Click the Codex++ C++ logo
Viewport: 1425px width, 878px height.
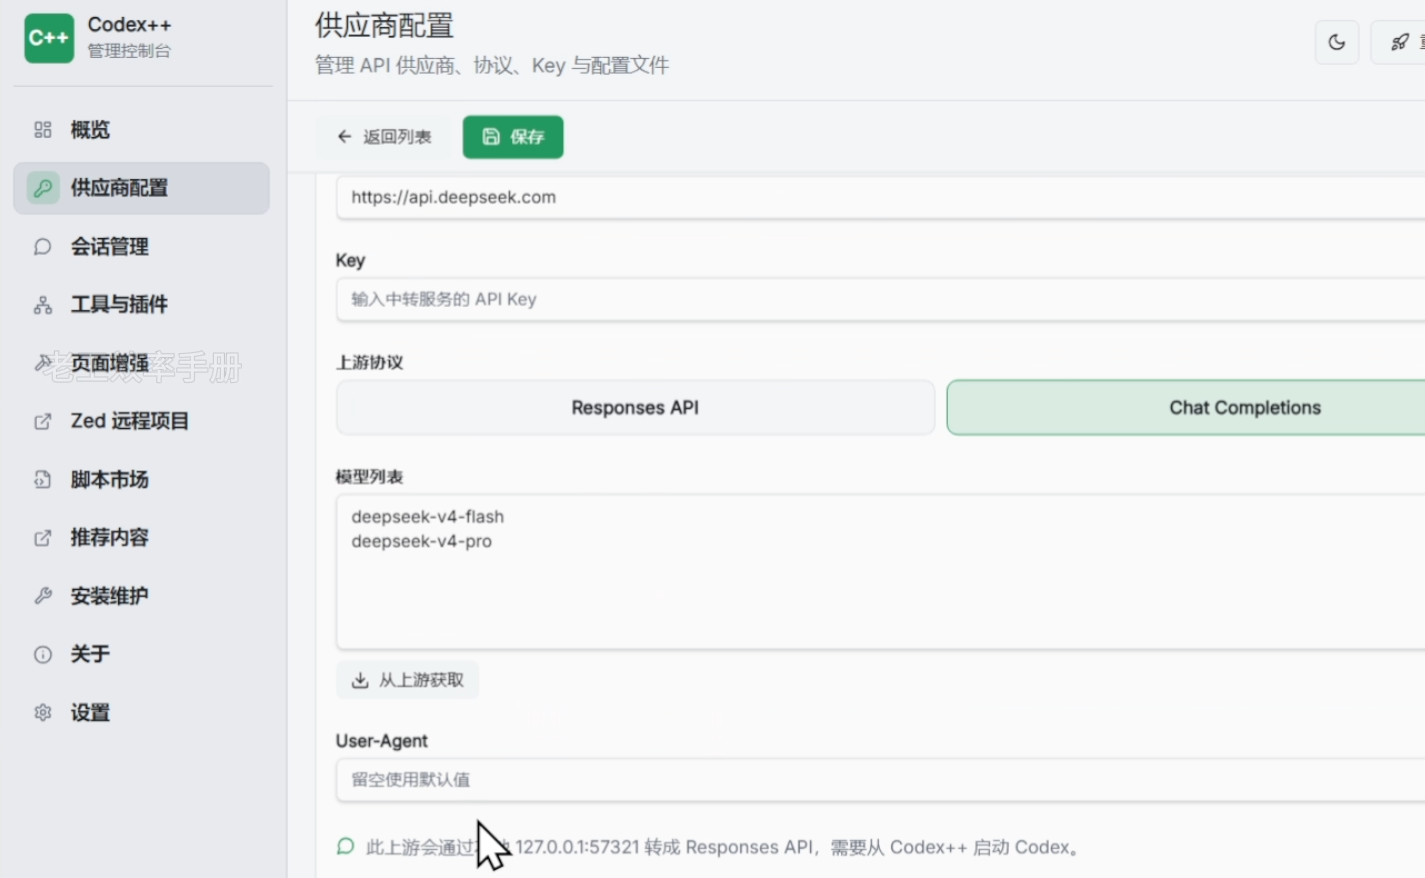(49, 38)
